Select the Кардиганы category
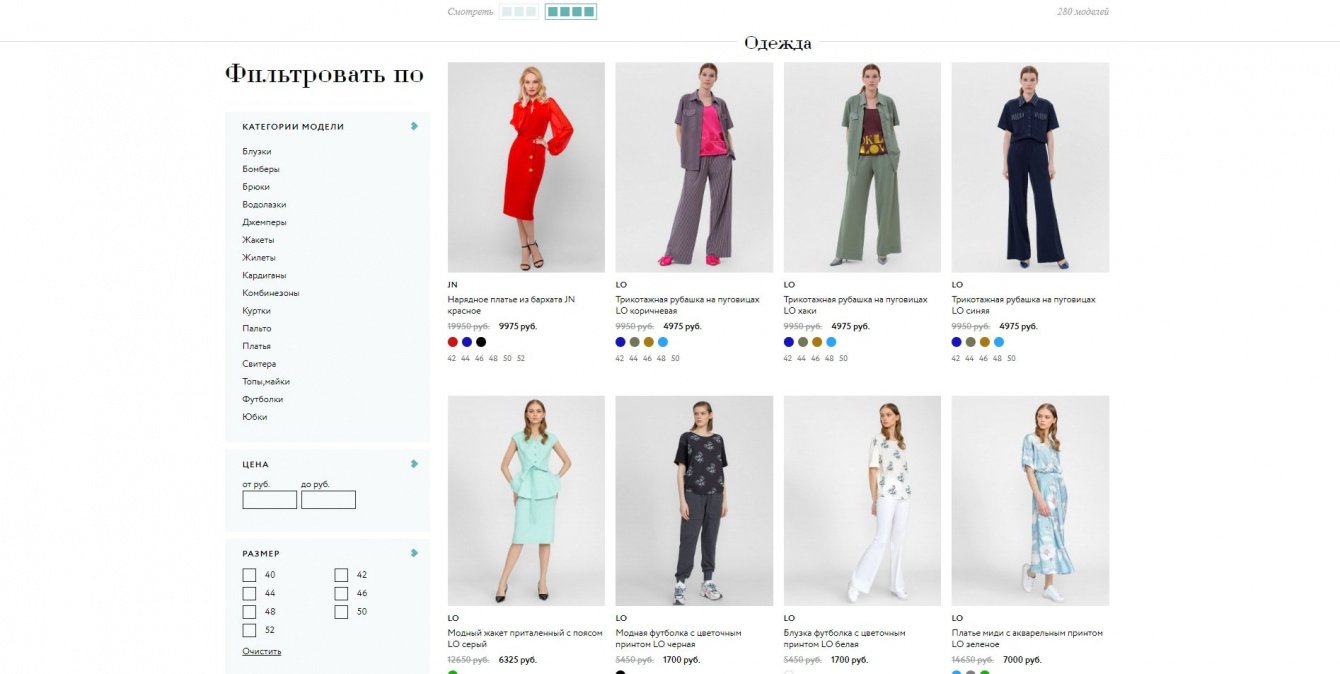The width and height of the screenshot is (1340, 674). pos(265,275)
